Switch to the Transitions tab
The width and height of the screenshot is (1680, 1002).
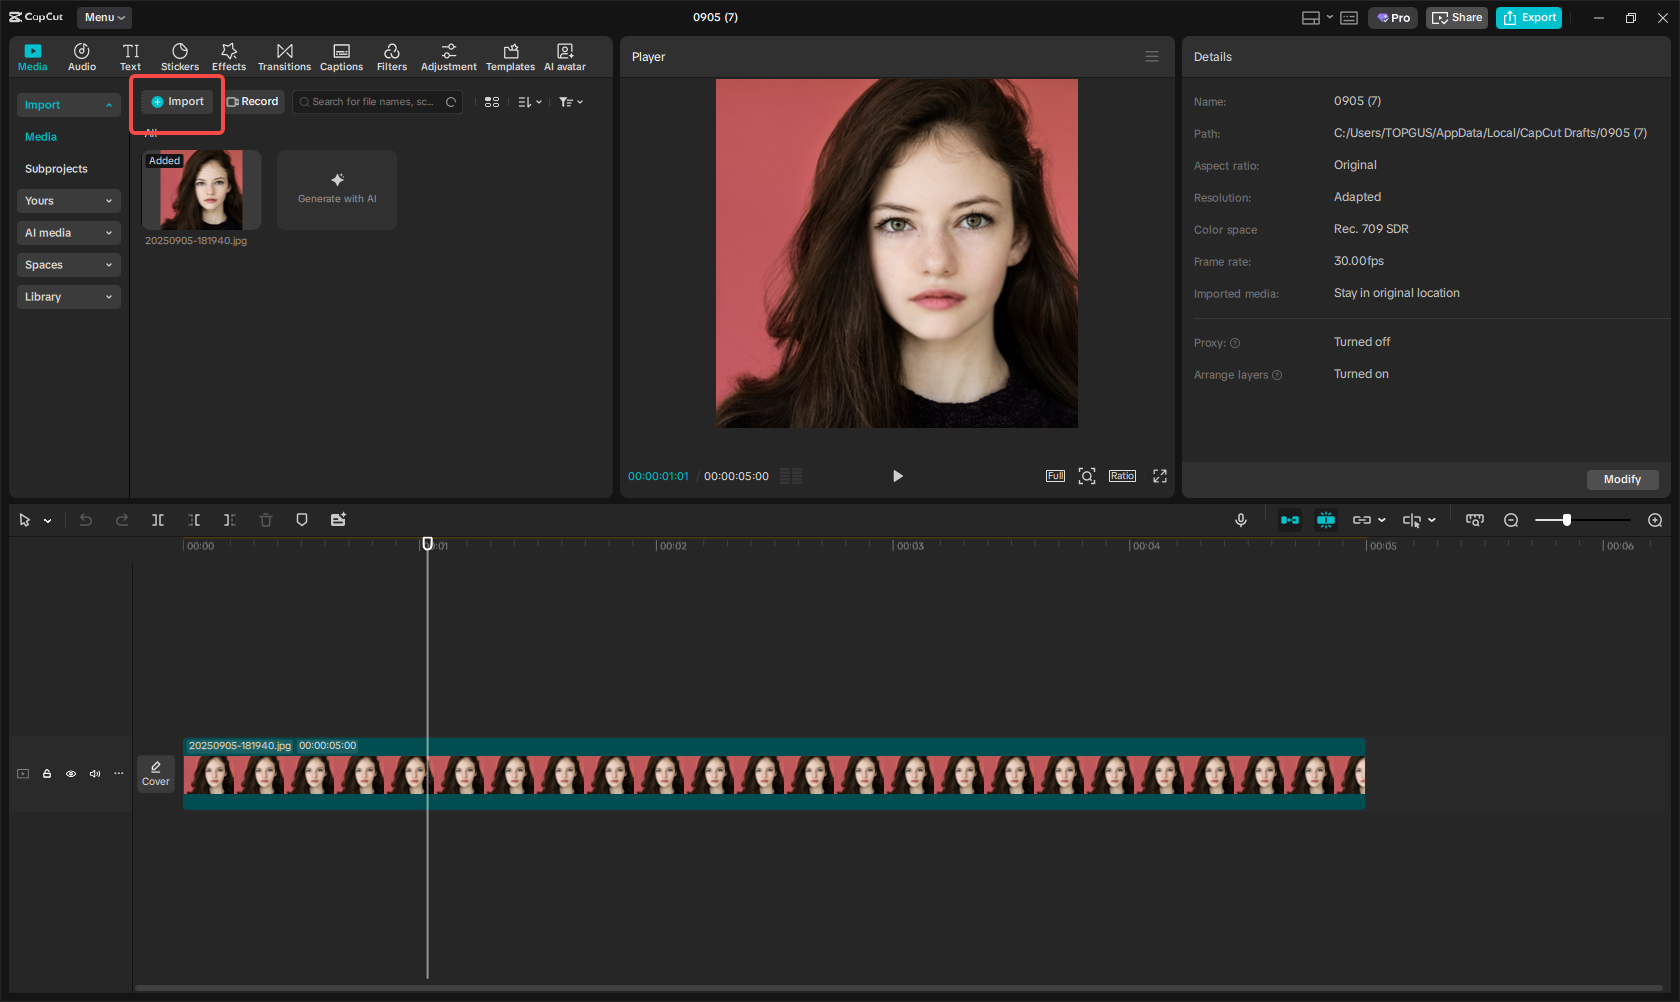[x=284, y=57]
